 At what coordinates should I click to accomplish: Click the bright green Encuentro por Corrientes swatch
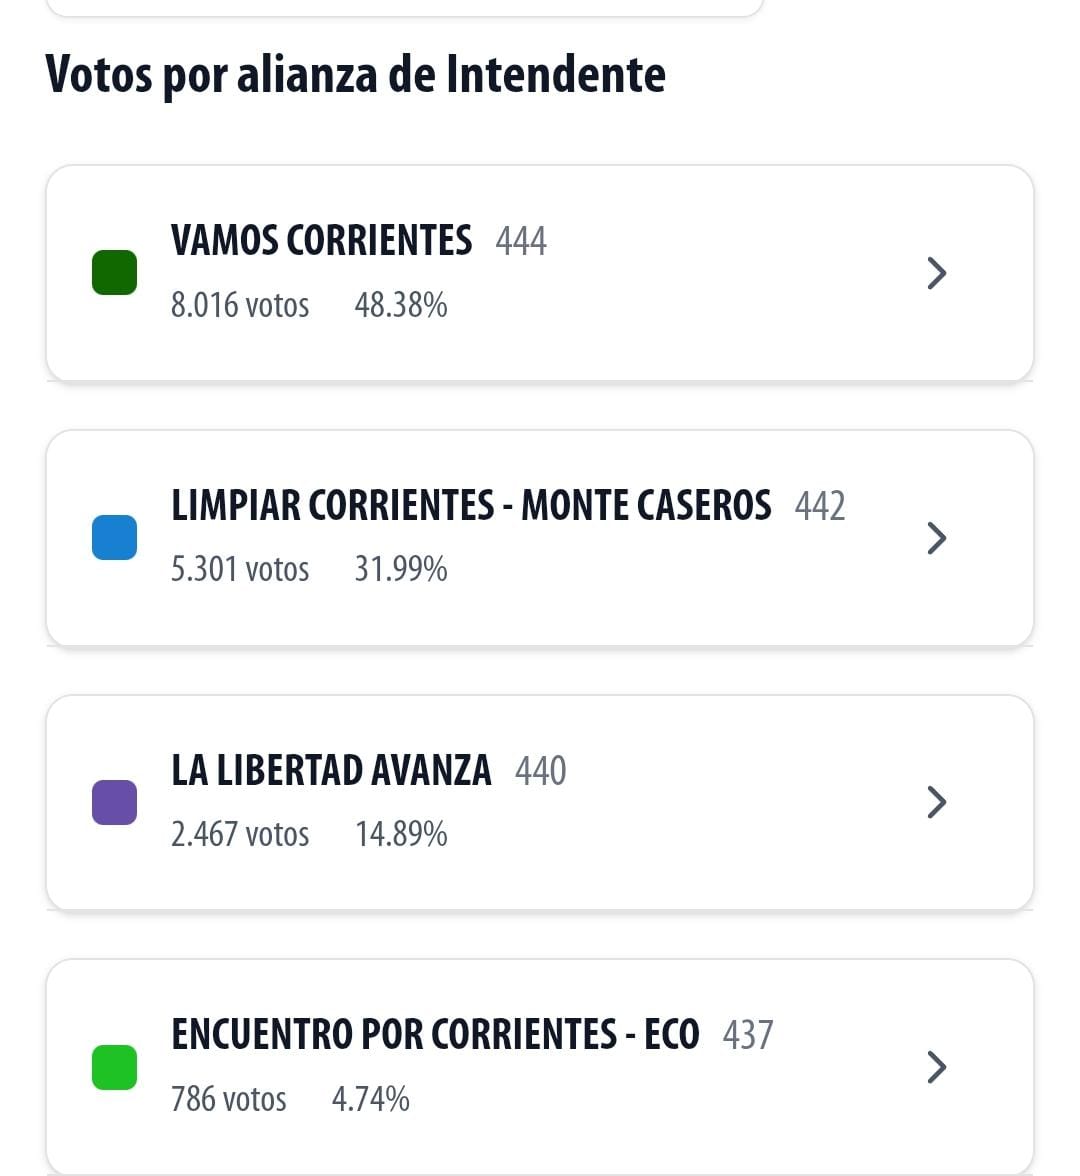click(114, 1067)
